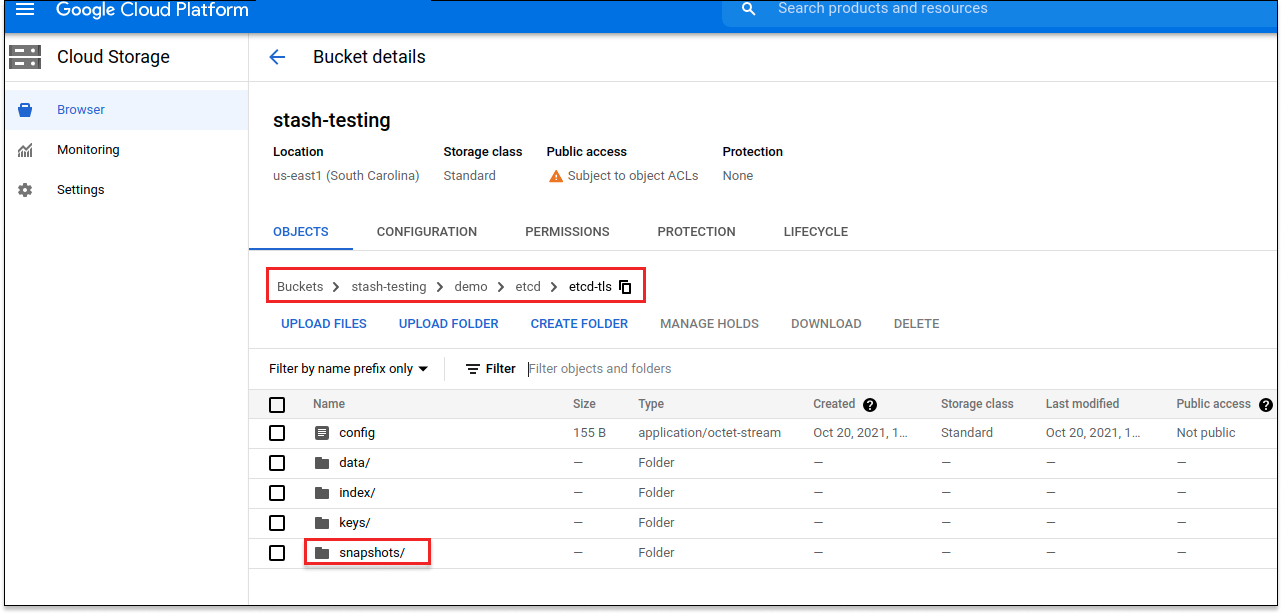Image resolution: width=1282 pixels, height=614 pixels.
Task: Navigate to demo in the breadcrumb
Action: (471, 287)
